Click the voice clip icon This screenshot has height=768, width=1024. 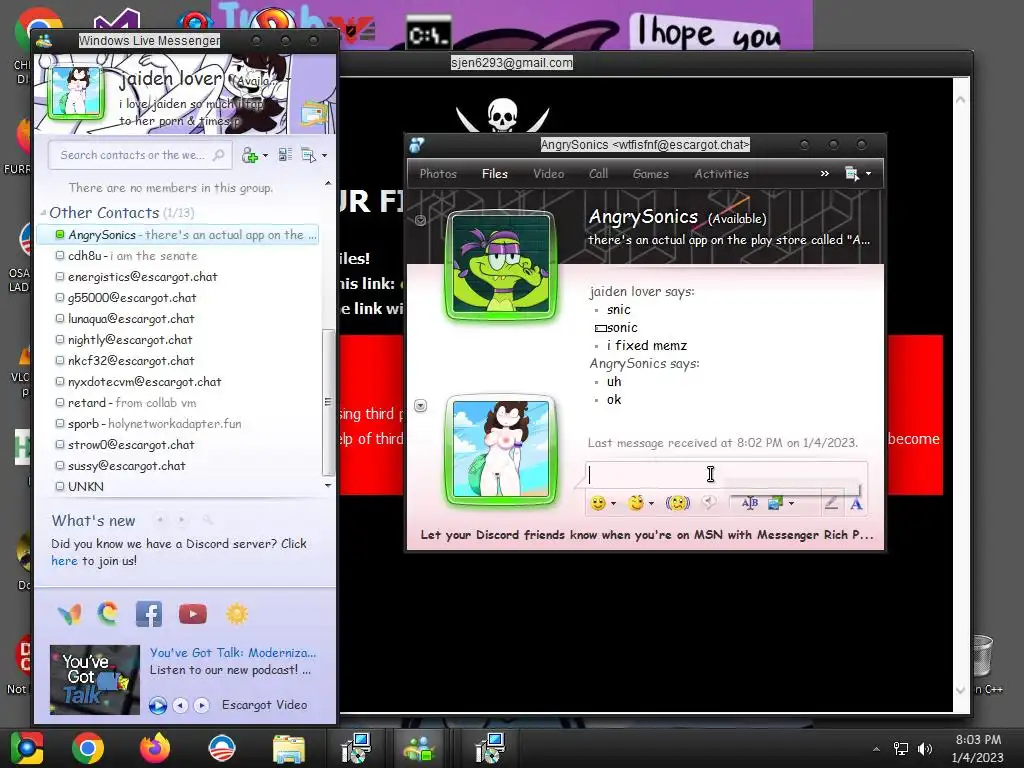[709, 502]
